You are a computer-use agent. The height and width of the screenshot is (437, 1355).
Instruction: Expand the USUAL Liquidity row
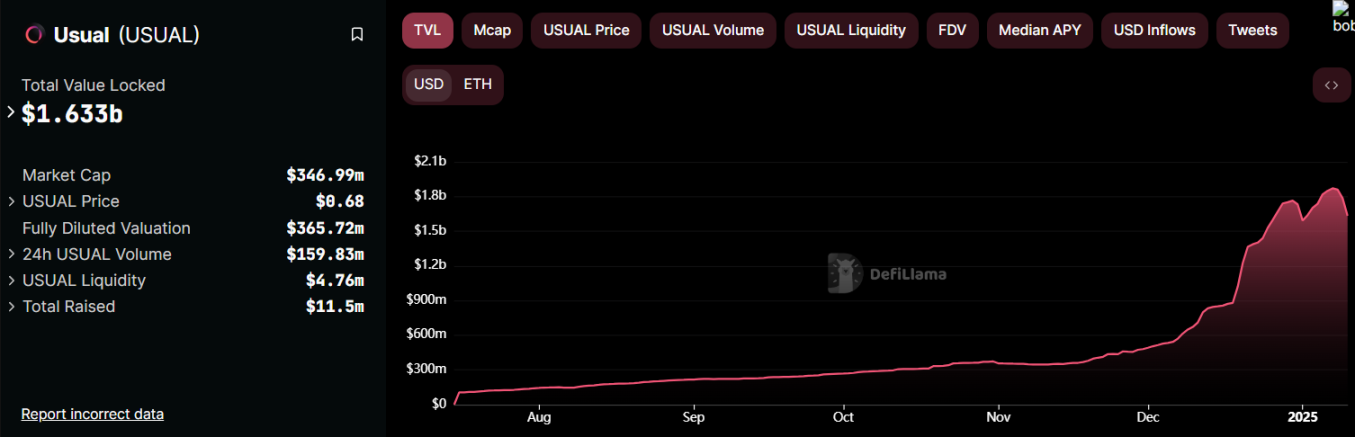[11, 281]
